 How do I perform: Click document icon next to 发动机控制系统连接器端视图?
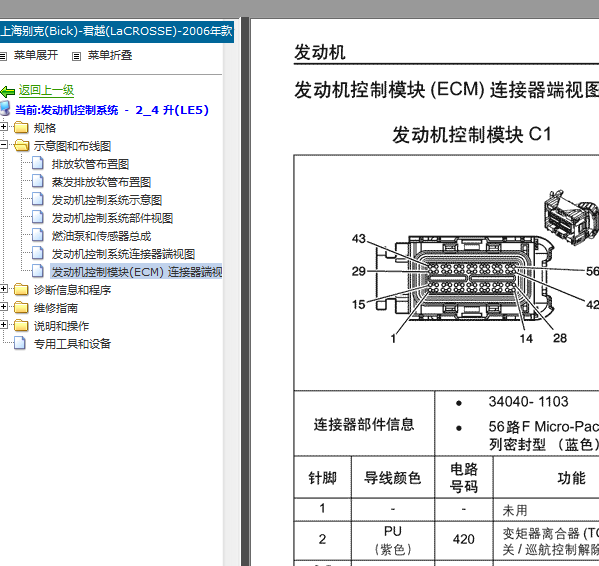point(38,253)
